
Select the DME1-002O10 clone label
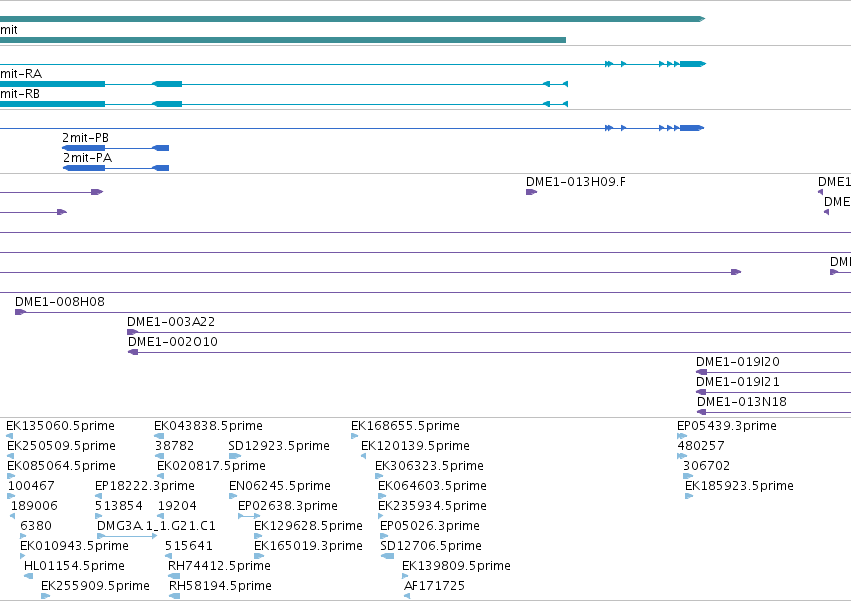[x=173, y=342]
